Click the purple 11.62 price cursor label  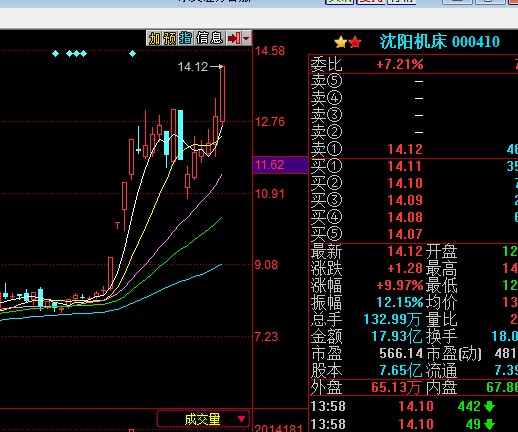tap(280, 165)
